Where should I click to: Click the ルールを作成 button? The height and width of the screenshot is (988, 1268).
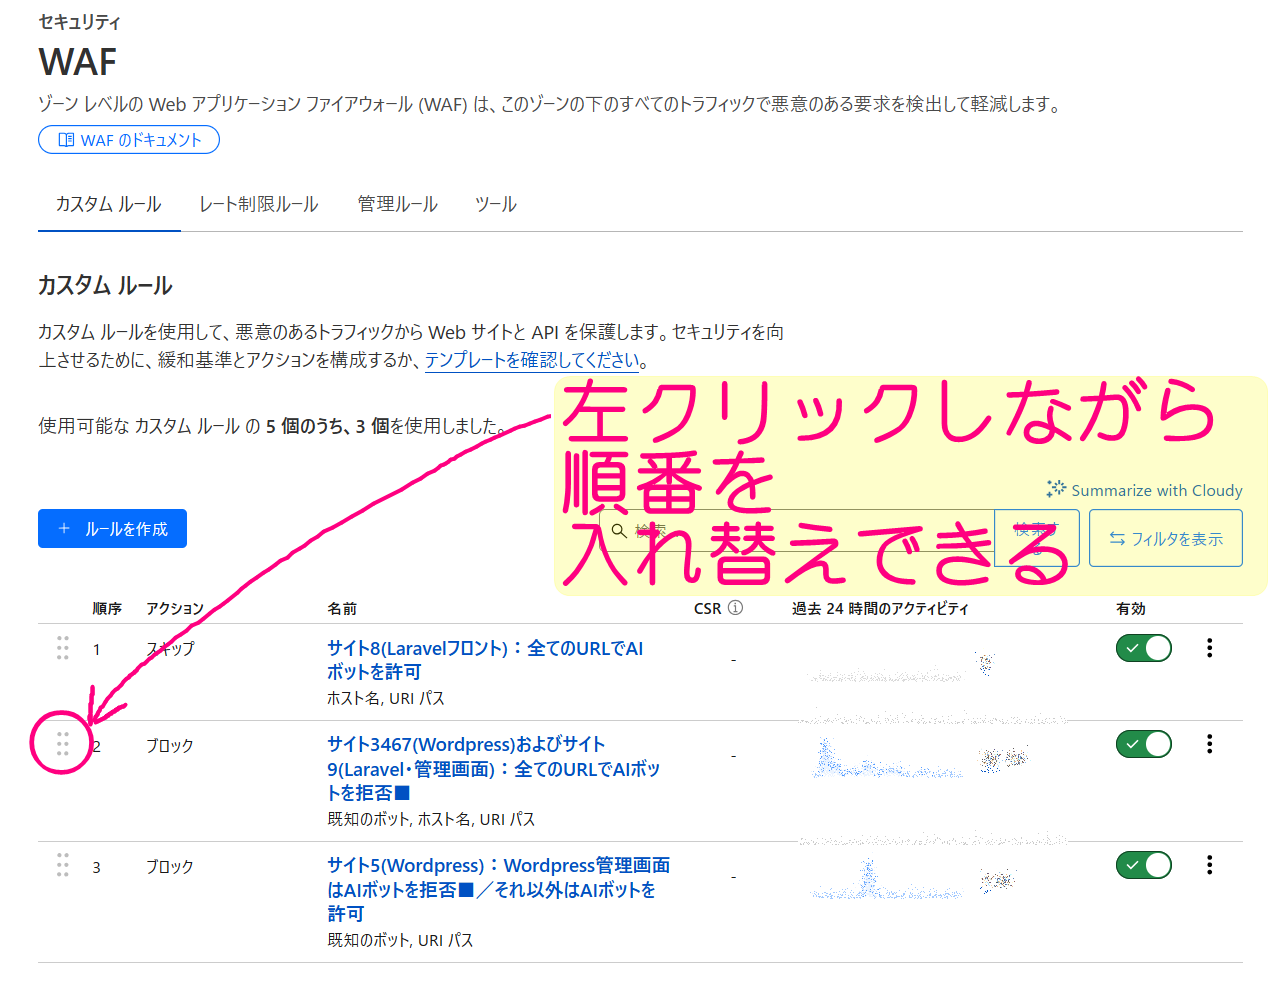point(112,529)
